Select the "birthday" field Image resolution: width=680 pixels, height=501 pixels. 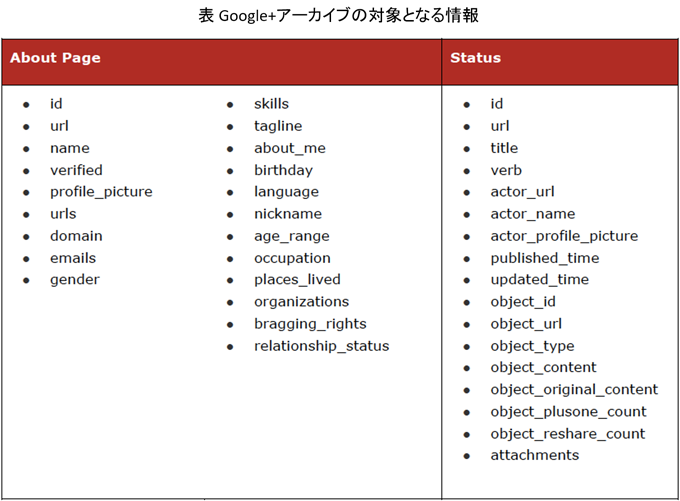click(283, 170)
